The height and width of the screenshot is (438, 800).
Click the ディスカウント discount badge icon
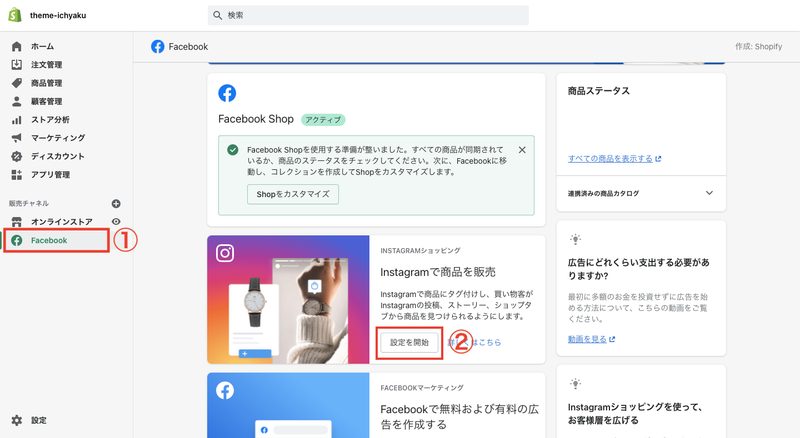pyautogui.click(x=16, y=156)
